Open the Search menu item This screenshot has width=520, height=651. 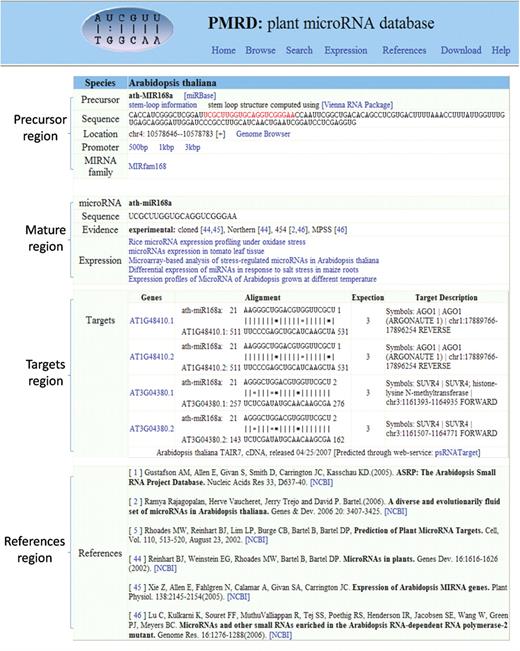click(x=299, y=50)
